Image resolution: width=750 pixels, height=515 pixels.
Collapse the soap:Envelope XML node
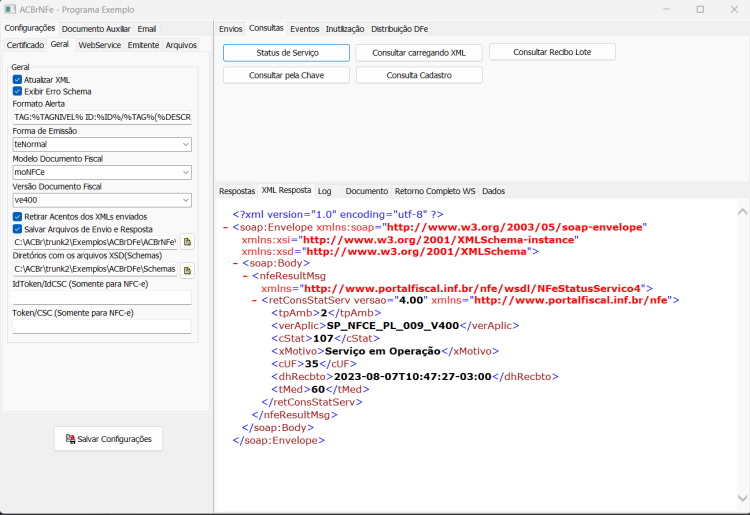(225, 228)
